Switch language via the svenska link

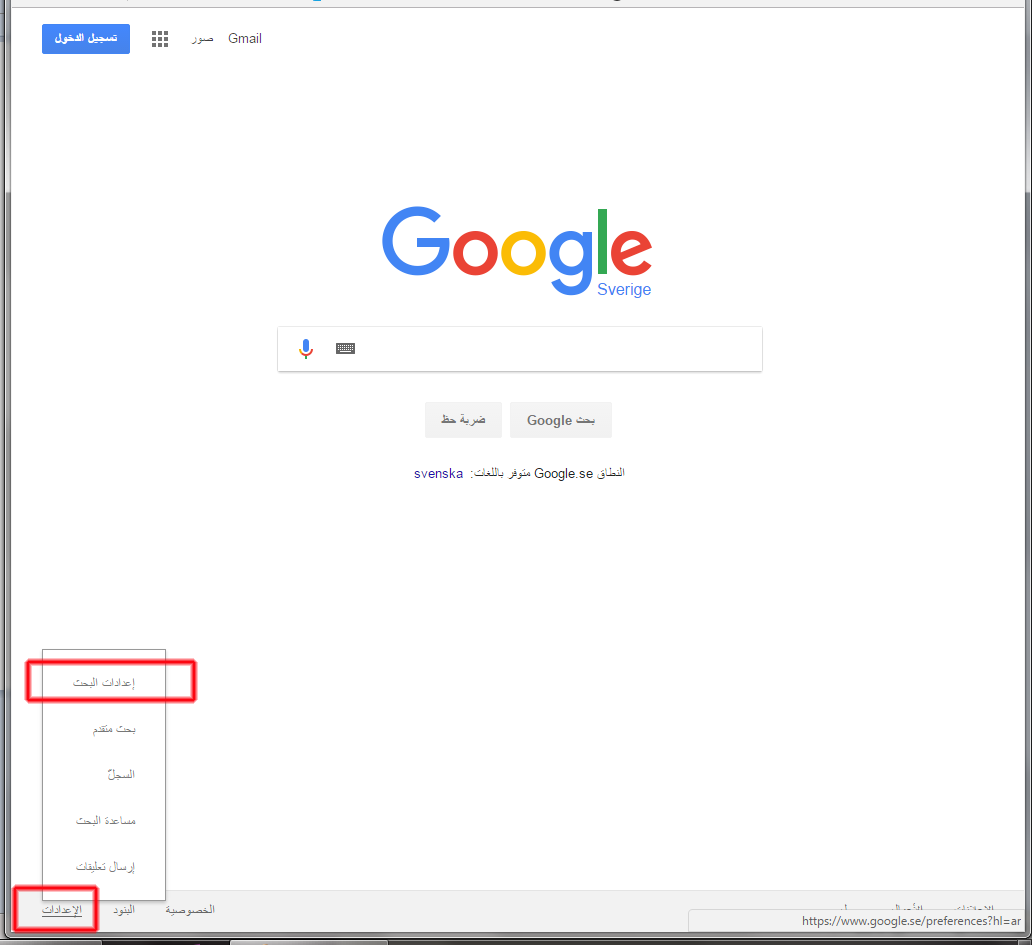tap(438, 474)
